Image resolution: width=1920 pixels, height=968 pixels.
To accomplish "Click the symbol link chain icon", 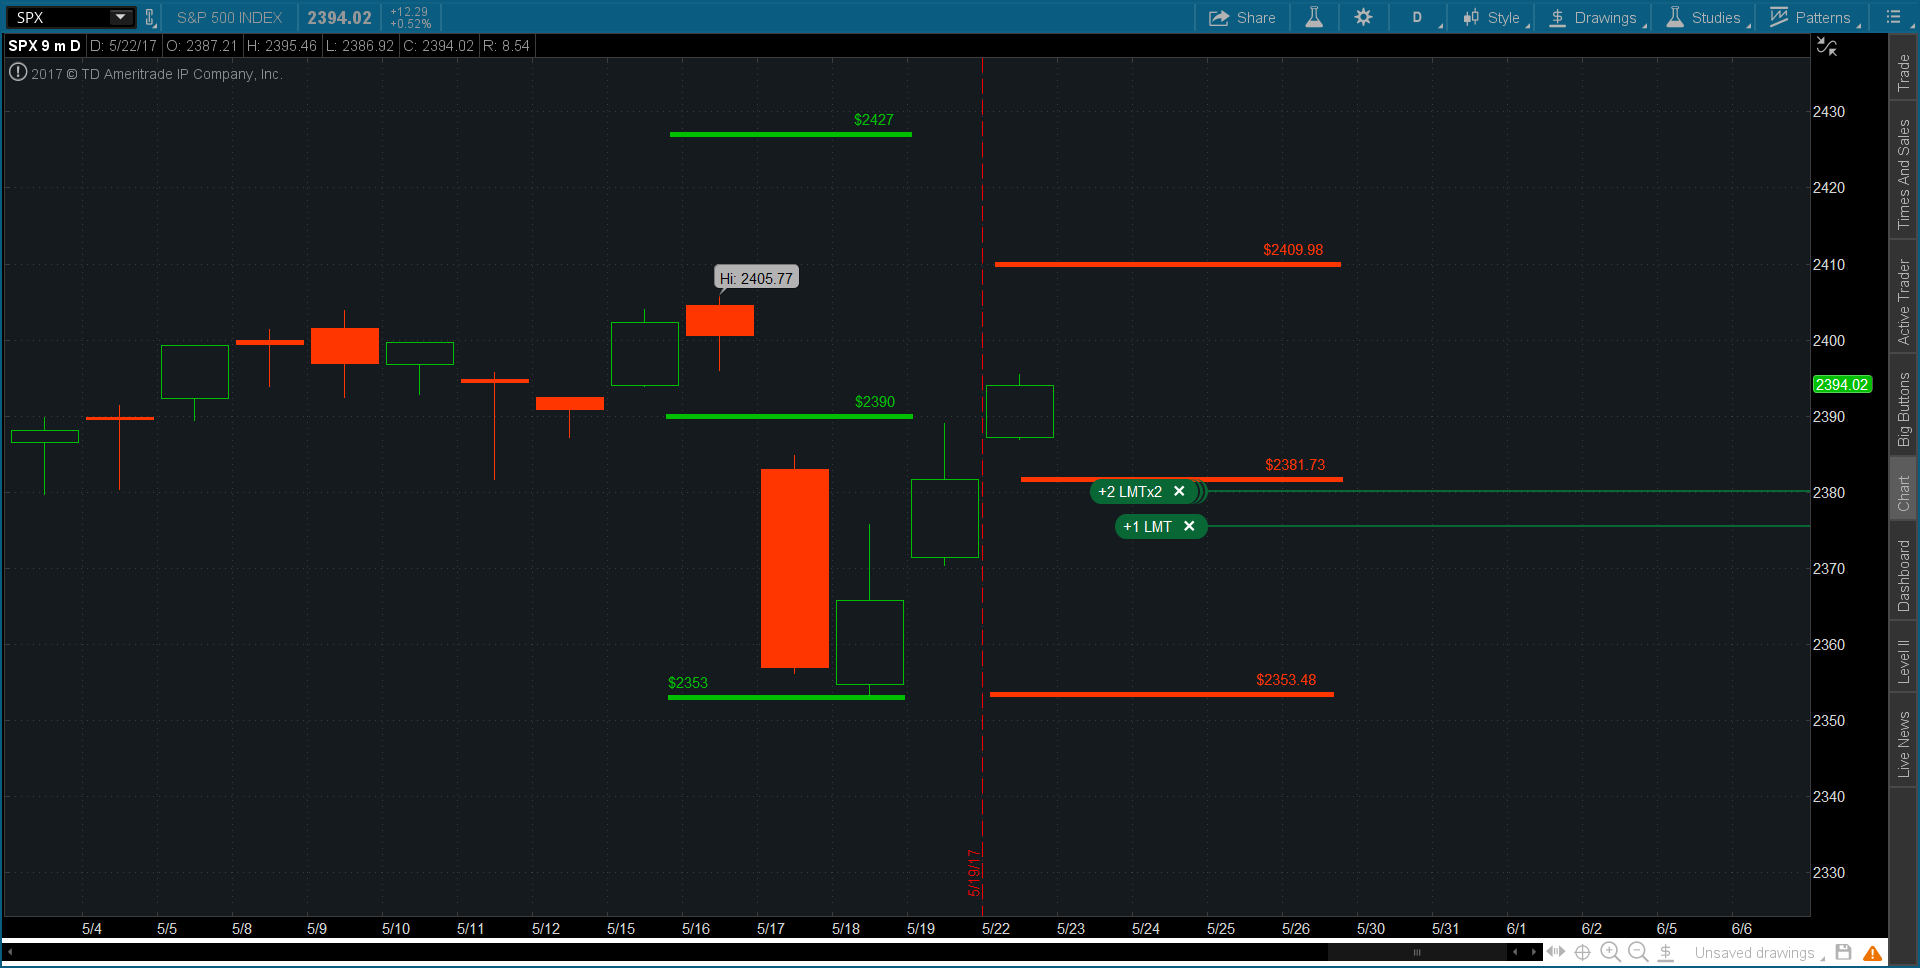I will pyautogui.click(x=150, y=17).
